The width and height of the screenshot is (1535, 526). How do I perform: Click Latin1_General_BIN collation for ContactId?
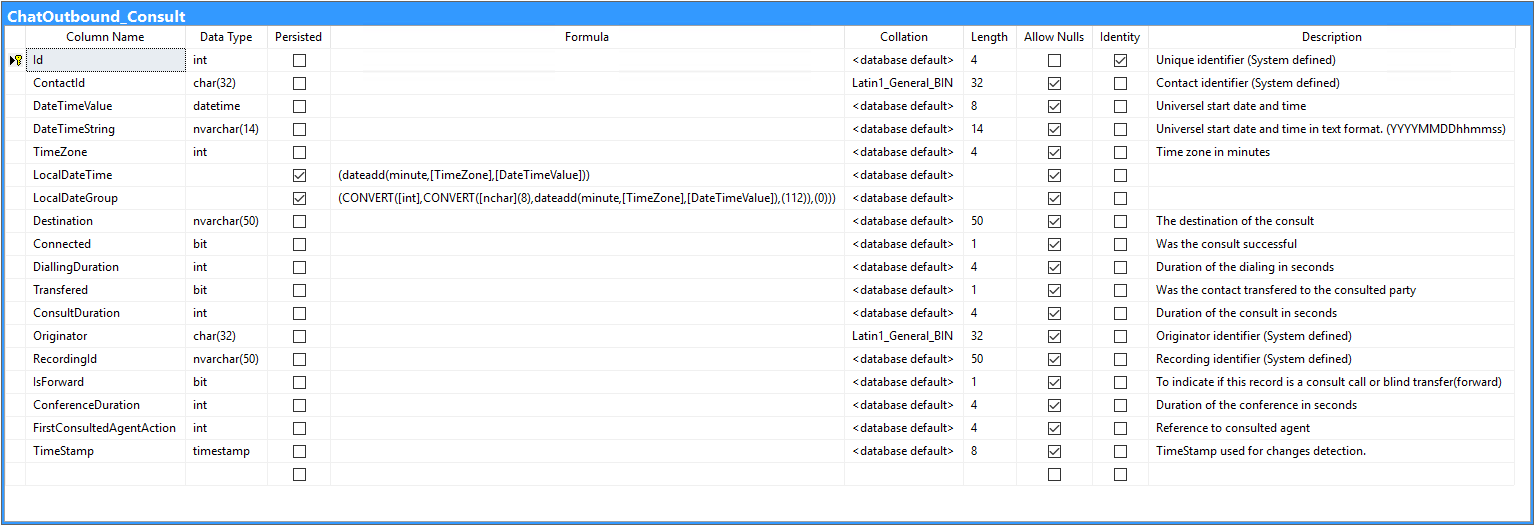point(904,83)
